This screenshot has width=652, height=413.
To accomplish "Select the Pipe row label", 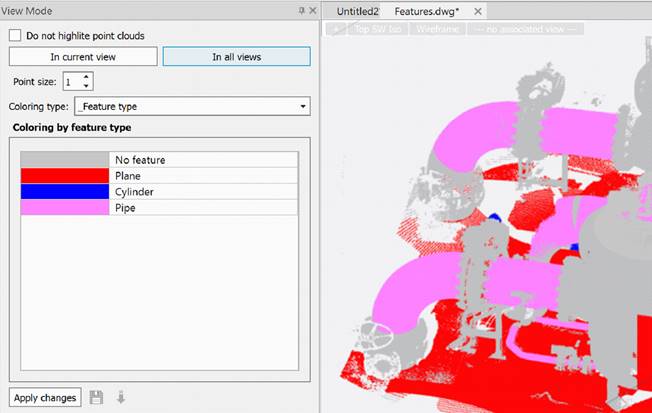I will tap(125, 208).
